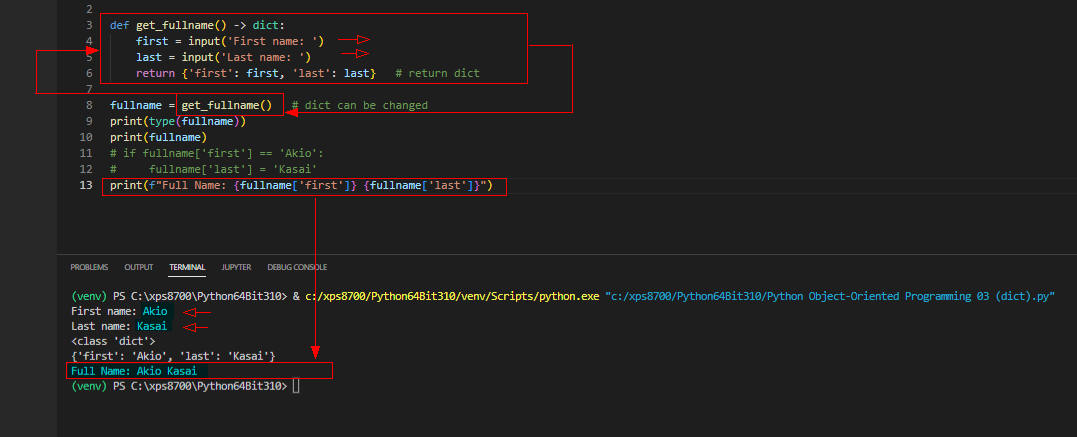The width and height of the screenshot is (1077, 437).
Task: Open the OUTPUT panel tab
Action: click(139, 267)
